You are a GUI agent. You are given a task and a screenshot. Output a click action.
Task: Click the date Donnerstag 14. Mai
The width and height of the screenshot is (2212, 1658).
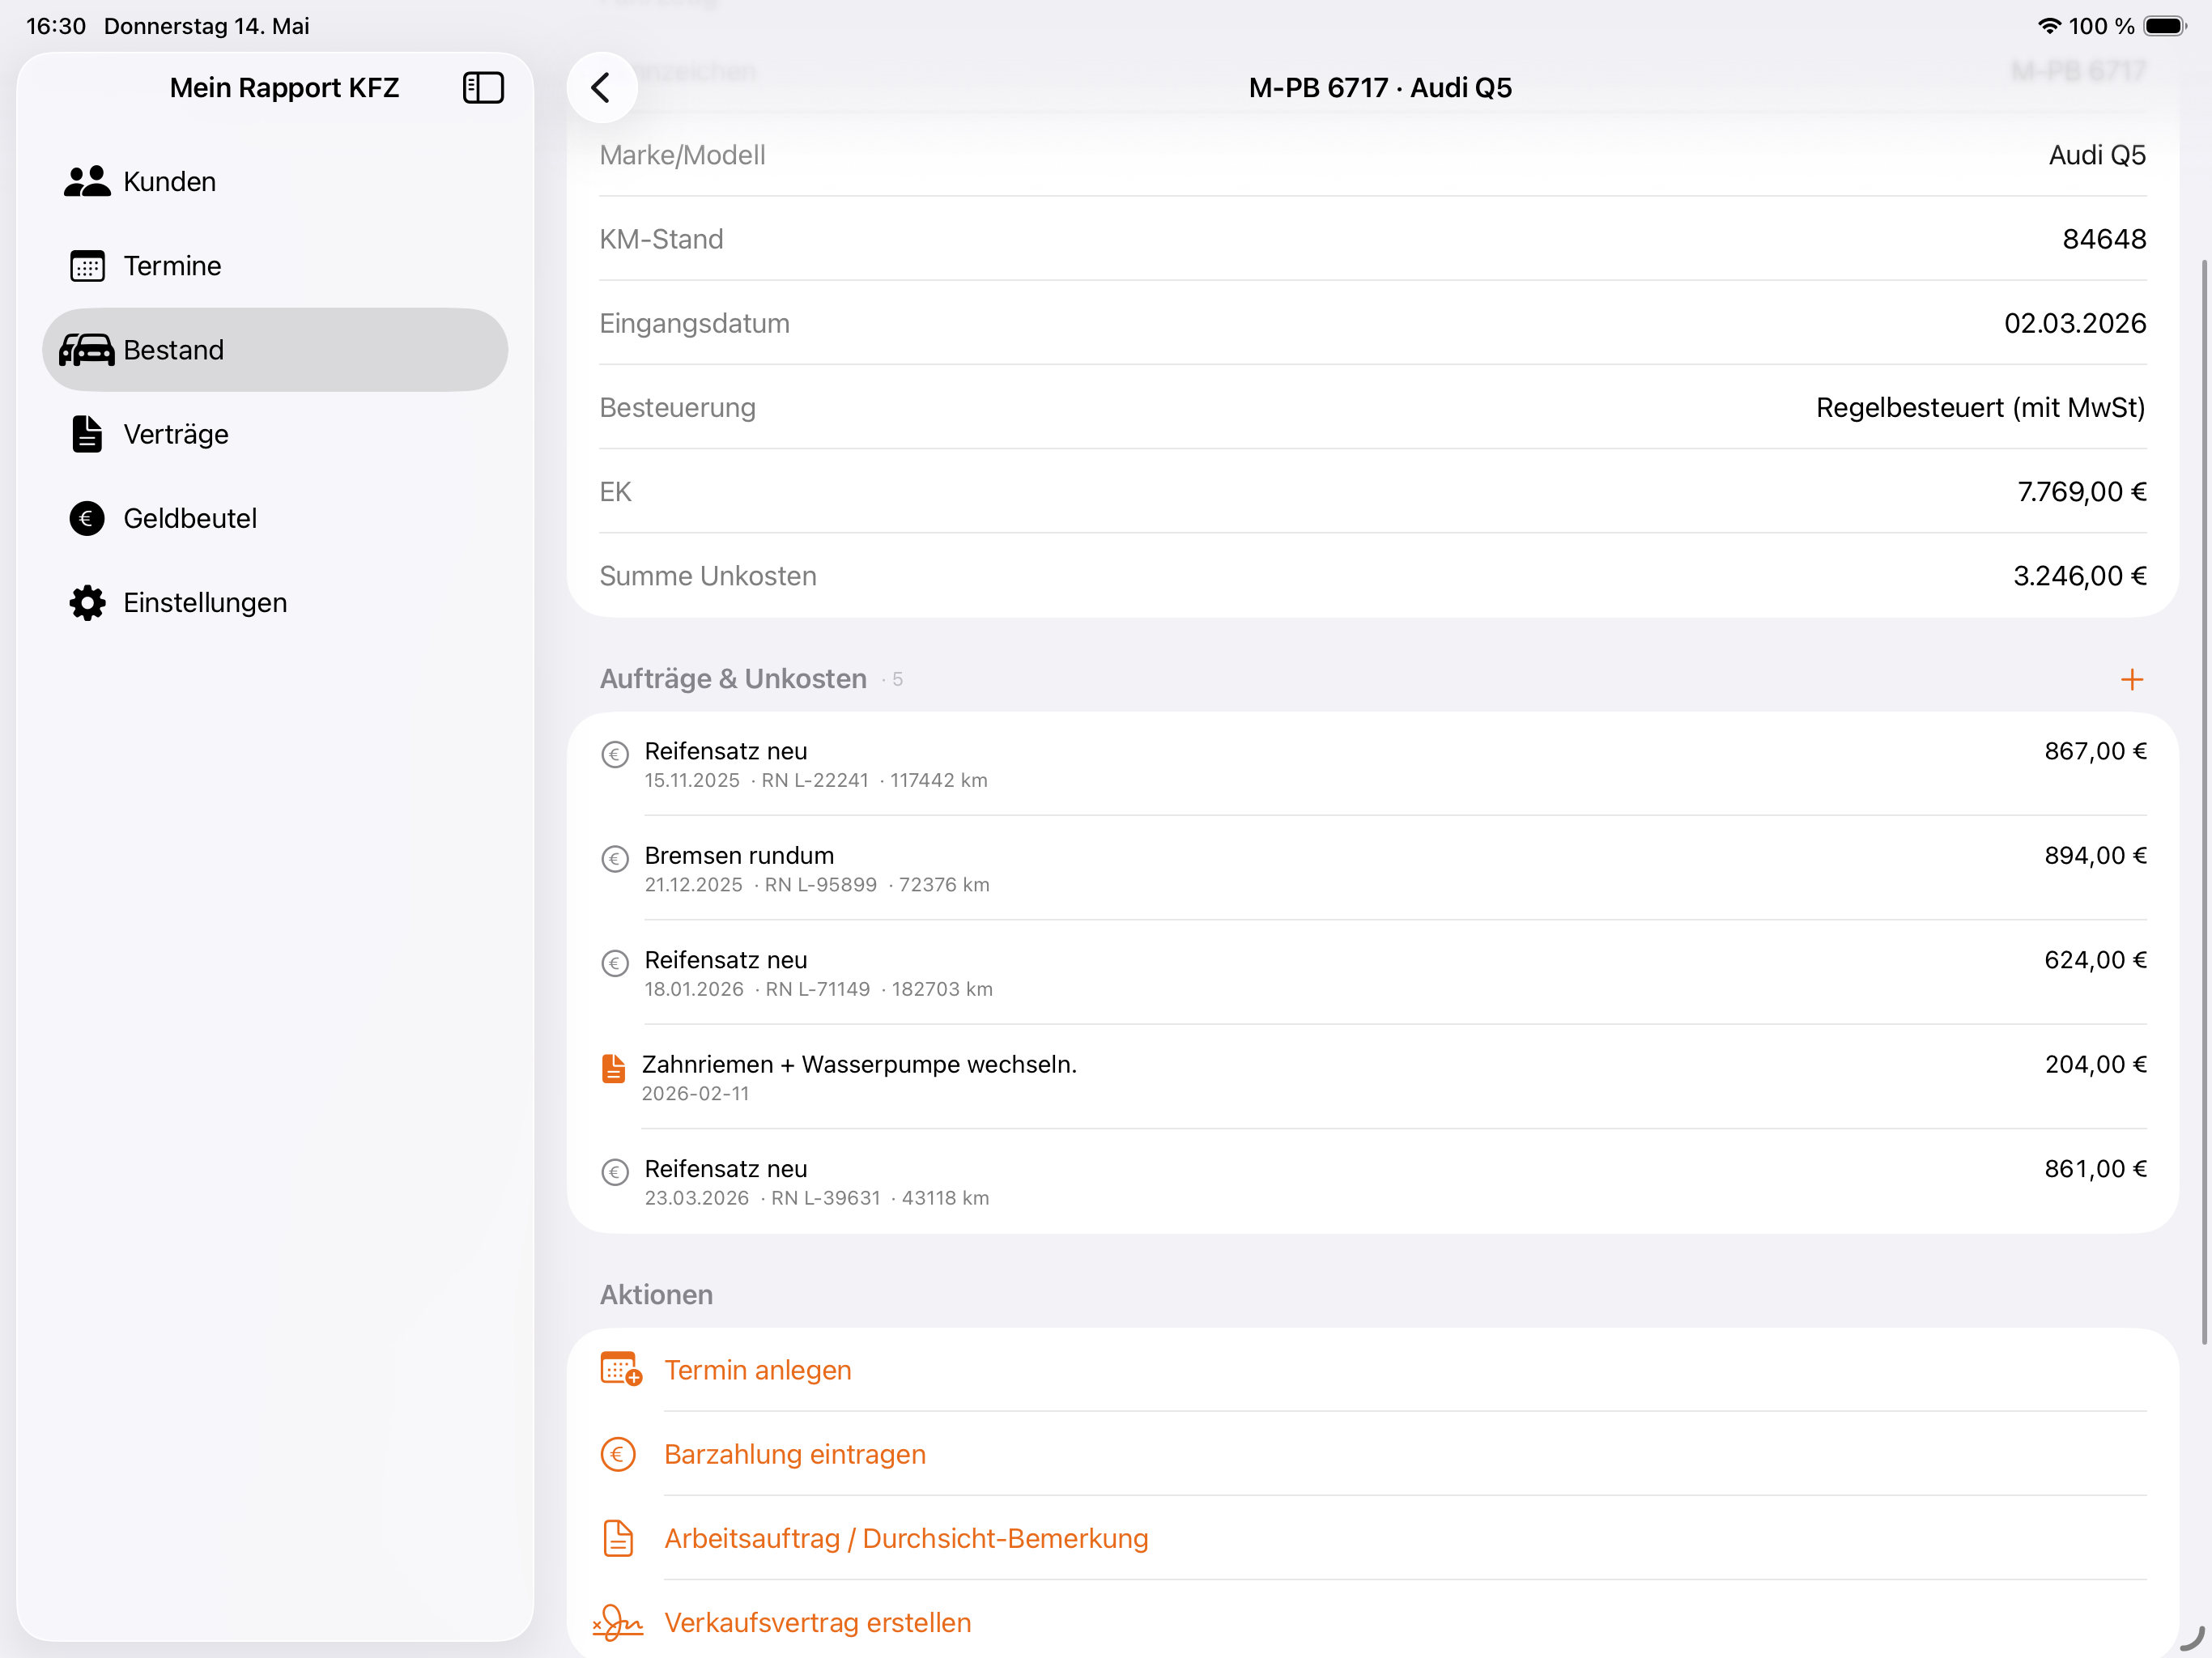click(x=207, y=26)
